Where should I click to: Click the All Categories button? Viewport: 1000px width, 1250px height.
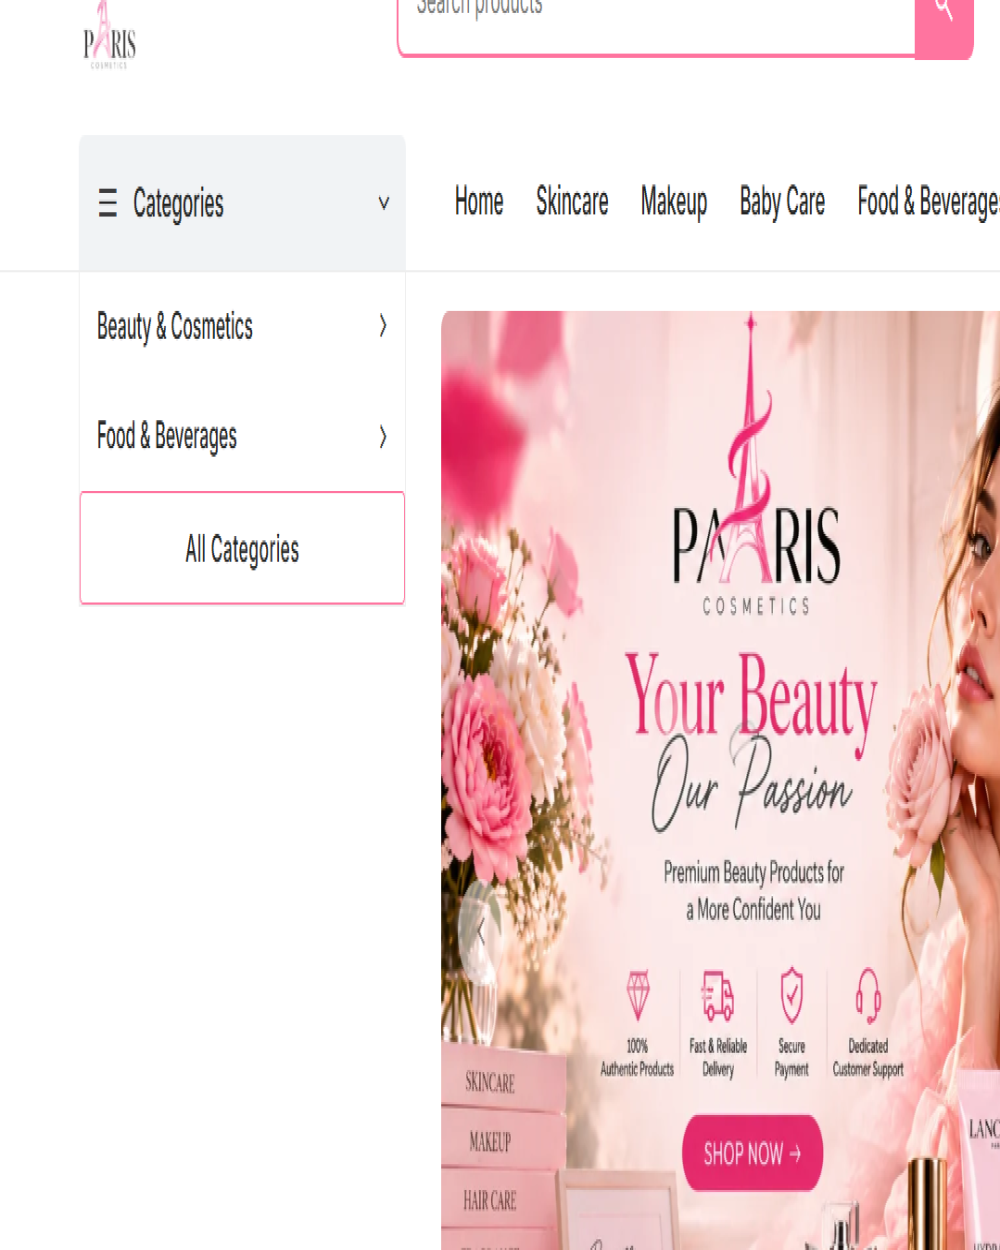click(242, 548)
